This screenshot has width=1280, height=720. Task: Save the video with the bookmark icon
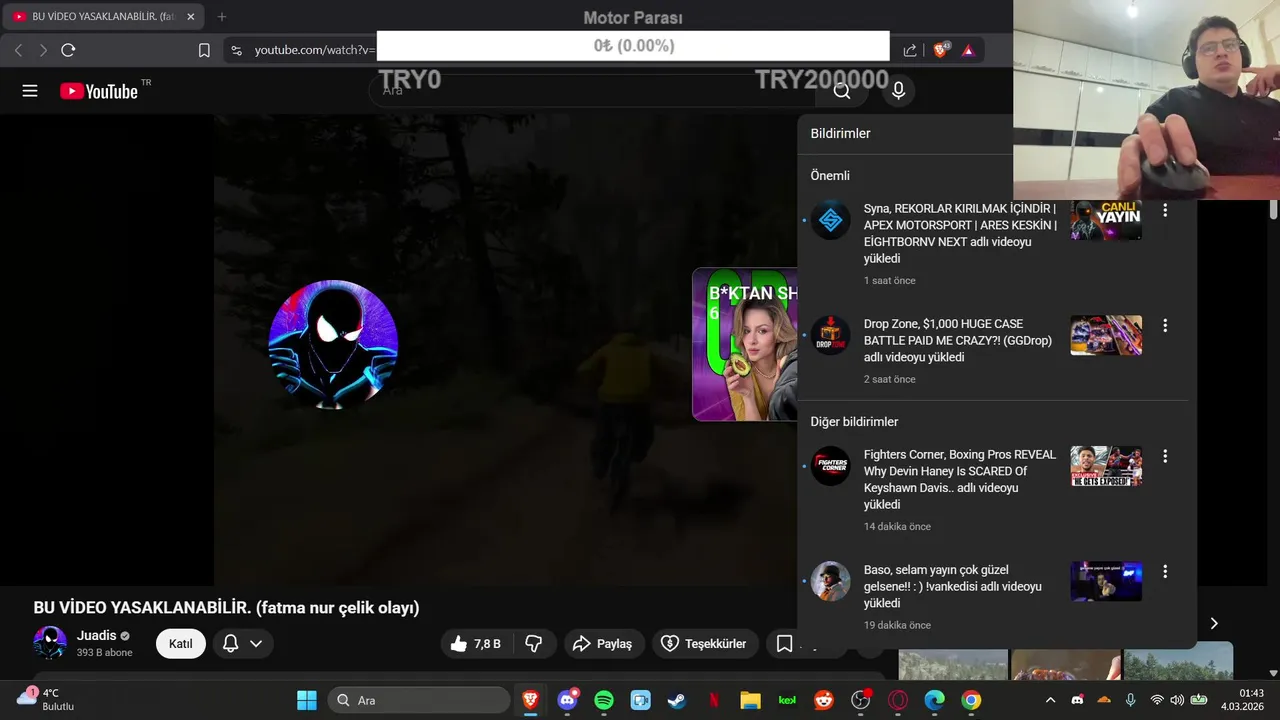coord(785,644)
